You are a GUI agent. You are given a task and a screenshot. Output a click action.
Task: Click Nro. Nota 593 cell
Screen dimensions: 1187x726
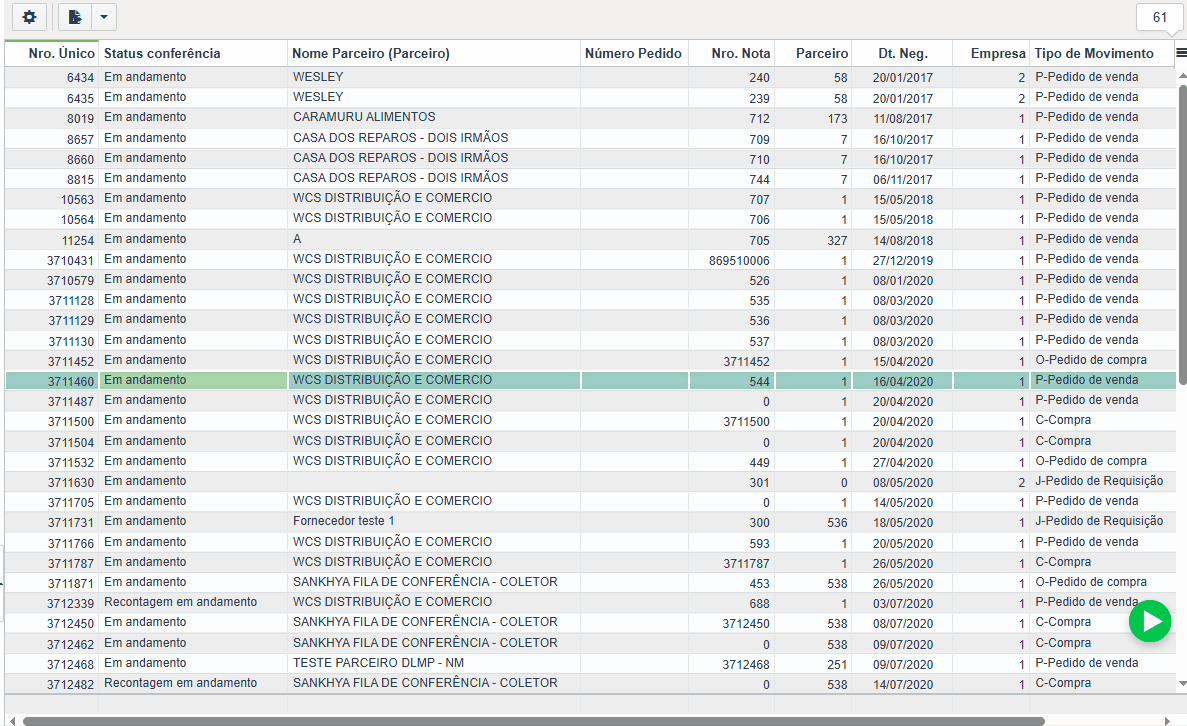pos(732,543)
